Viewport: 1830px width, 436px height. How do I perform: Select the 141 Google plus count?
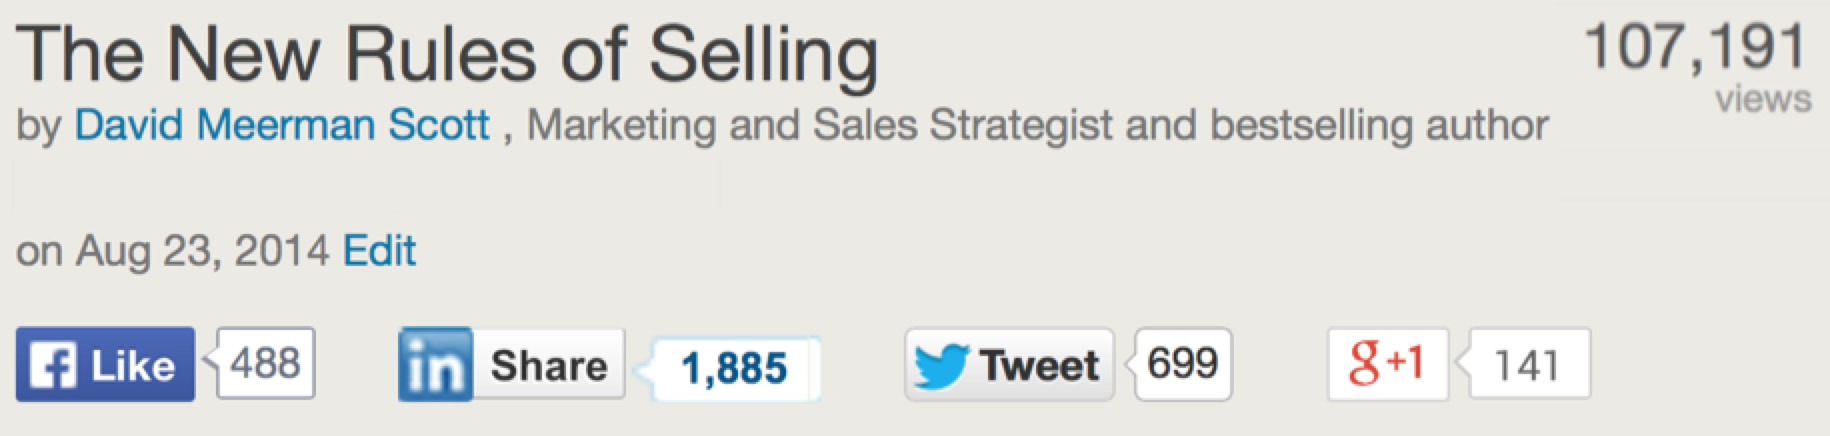point(1526,365)
